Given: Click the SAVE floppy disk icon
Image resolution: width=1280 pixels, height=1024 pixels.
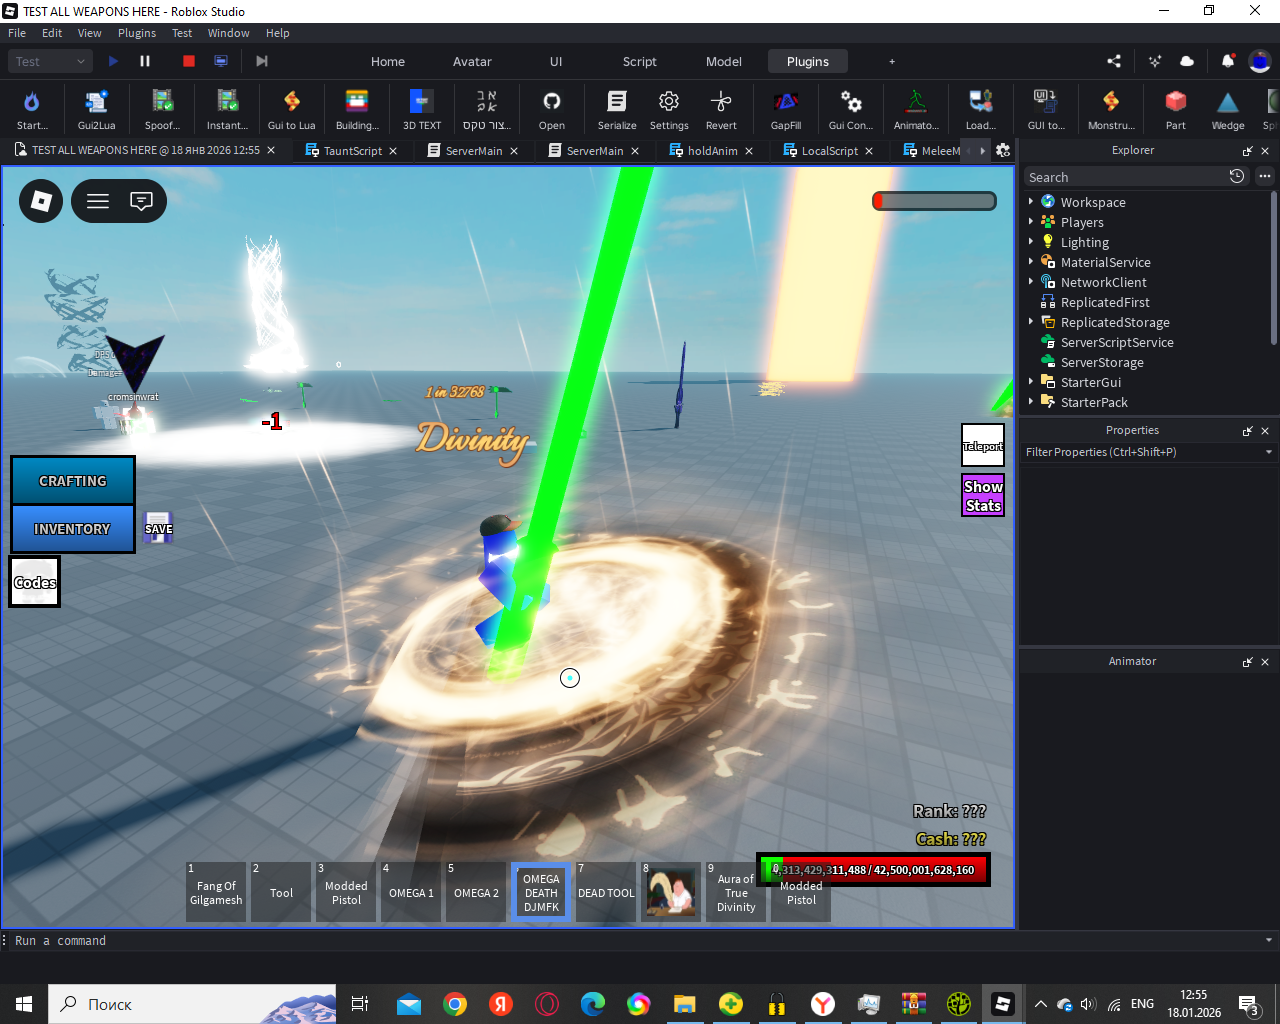Looking at the screenshot, I should pos(158,528).
